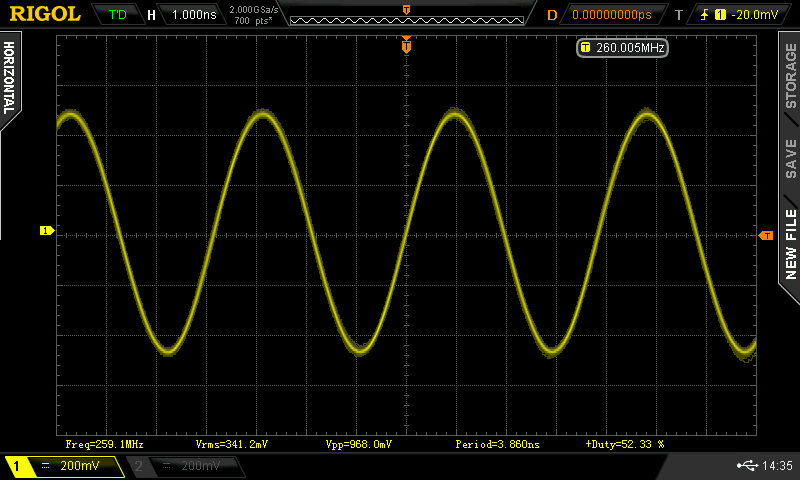The height and width of the screenshot is (480, 800).
Task: Enable channel 2 200mV label
Action: click(x=185, y=466)
